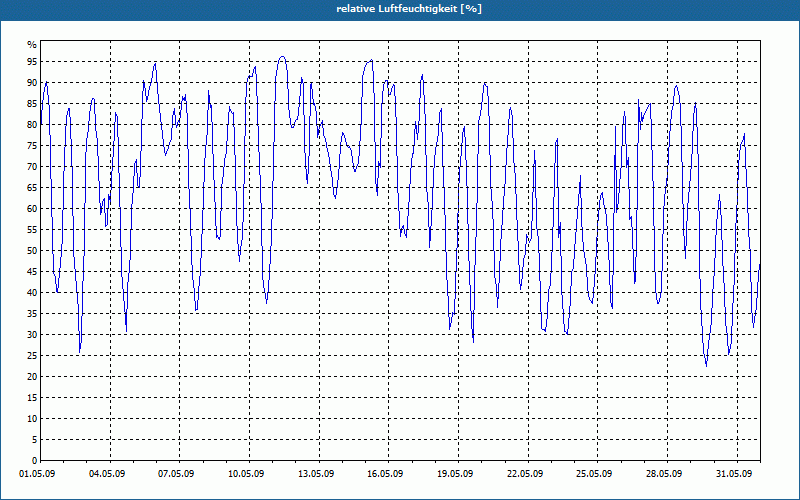Click the 19.05.09 date label

(455, 474)
